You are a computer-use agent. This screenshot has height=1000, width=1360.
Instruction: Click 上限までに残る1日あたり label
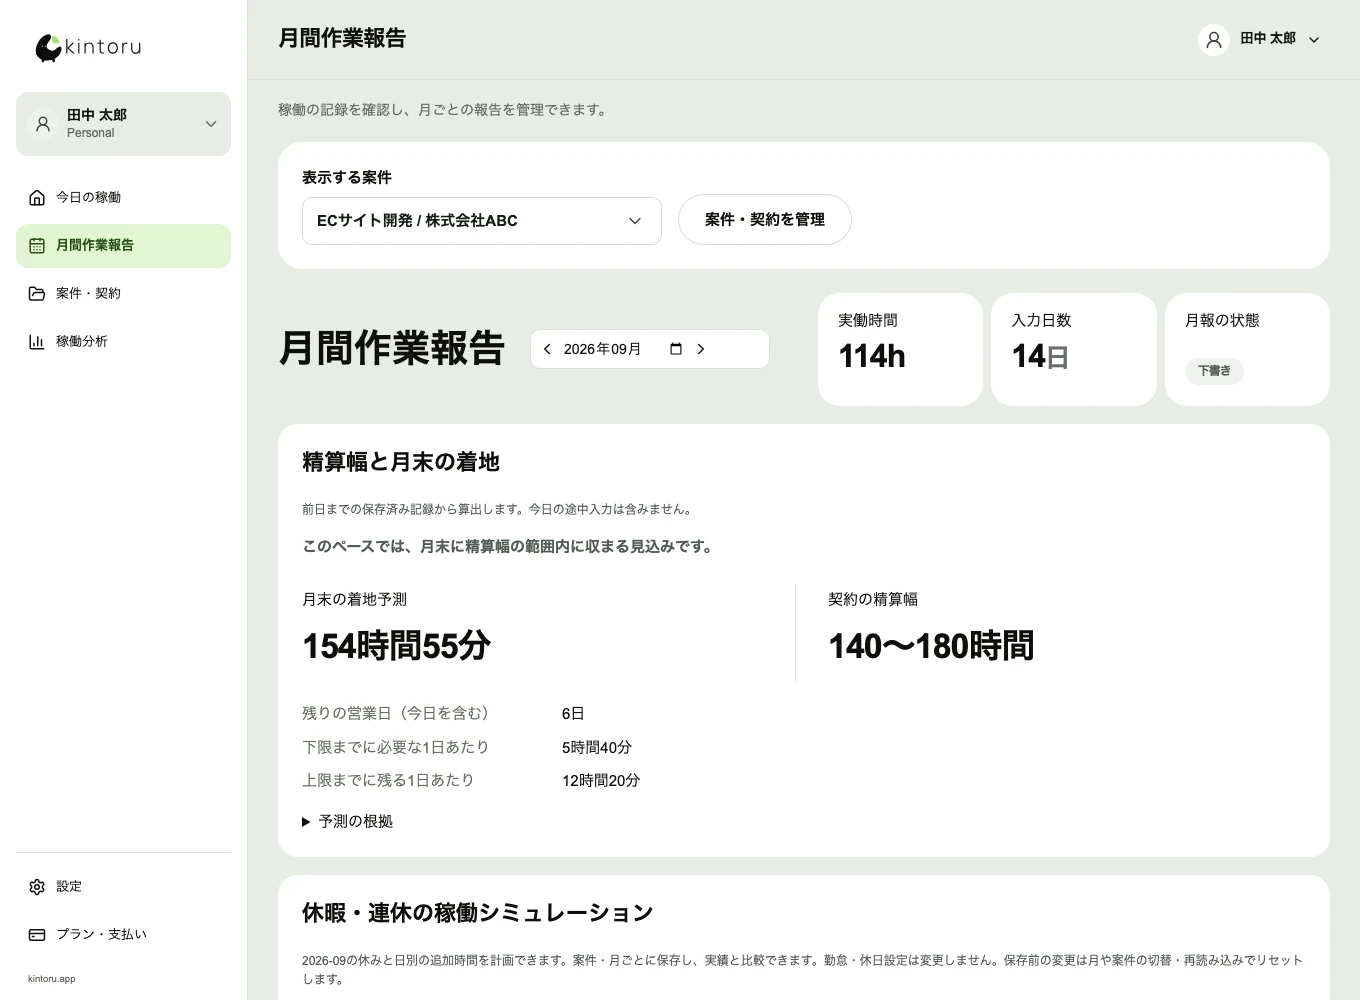click(388, 780)
